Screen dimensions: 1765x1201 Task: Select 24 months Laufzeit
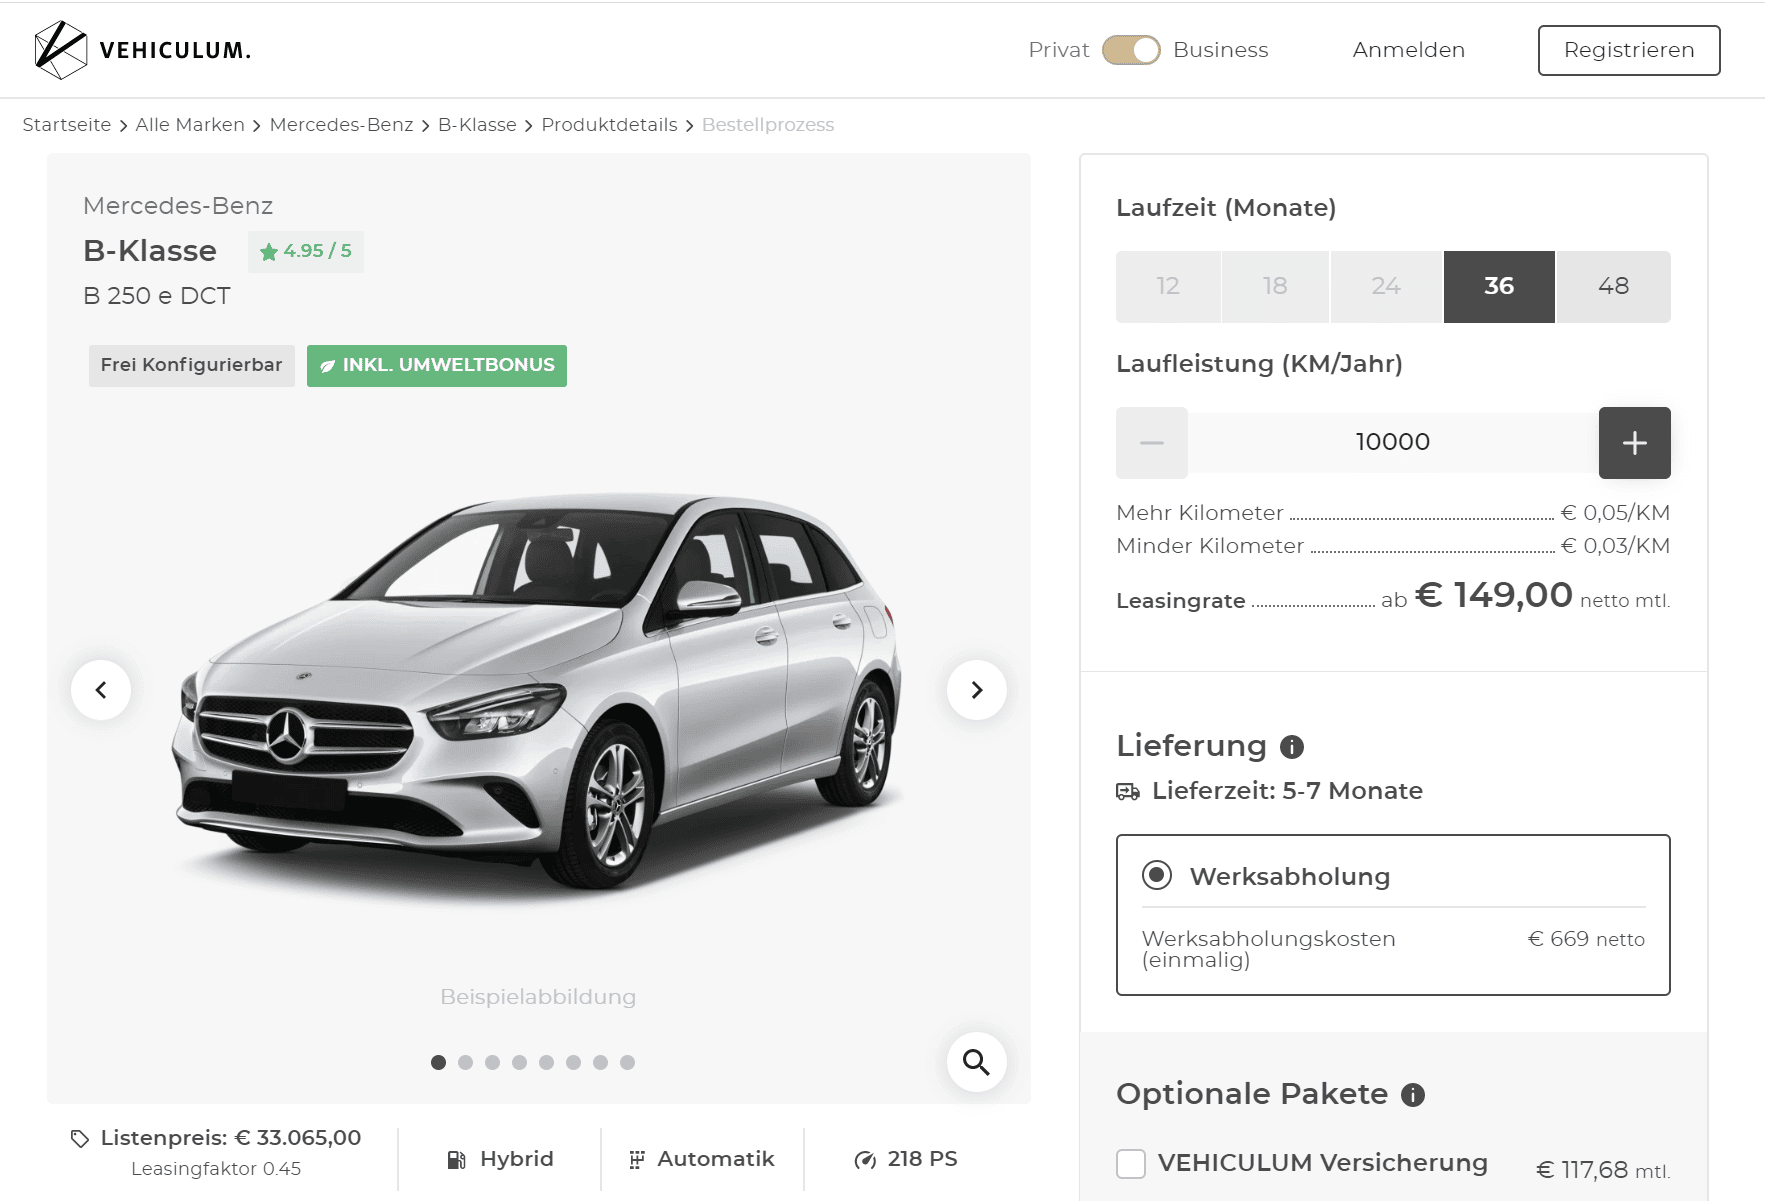1386,287
